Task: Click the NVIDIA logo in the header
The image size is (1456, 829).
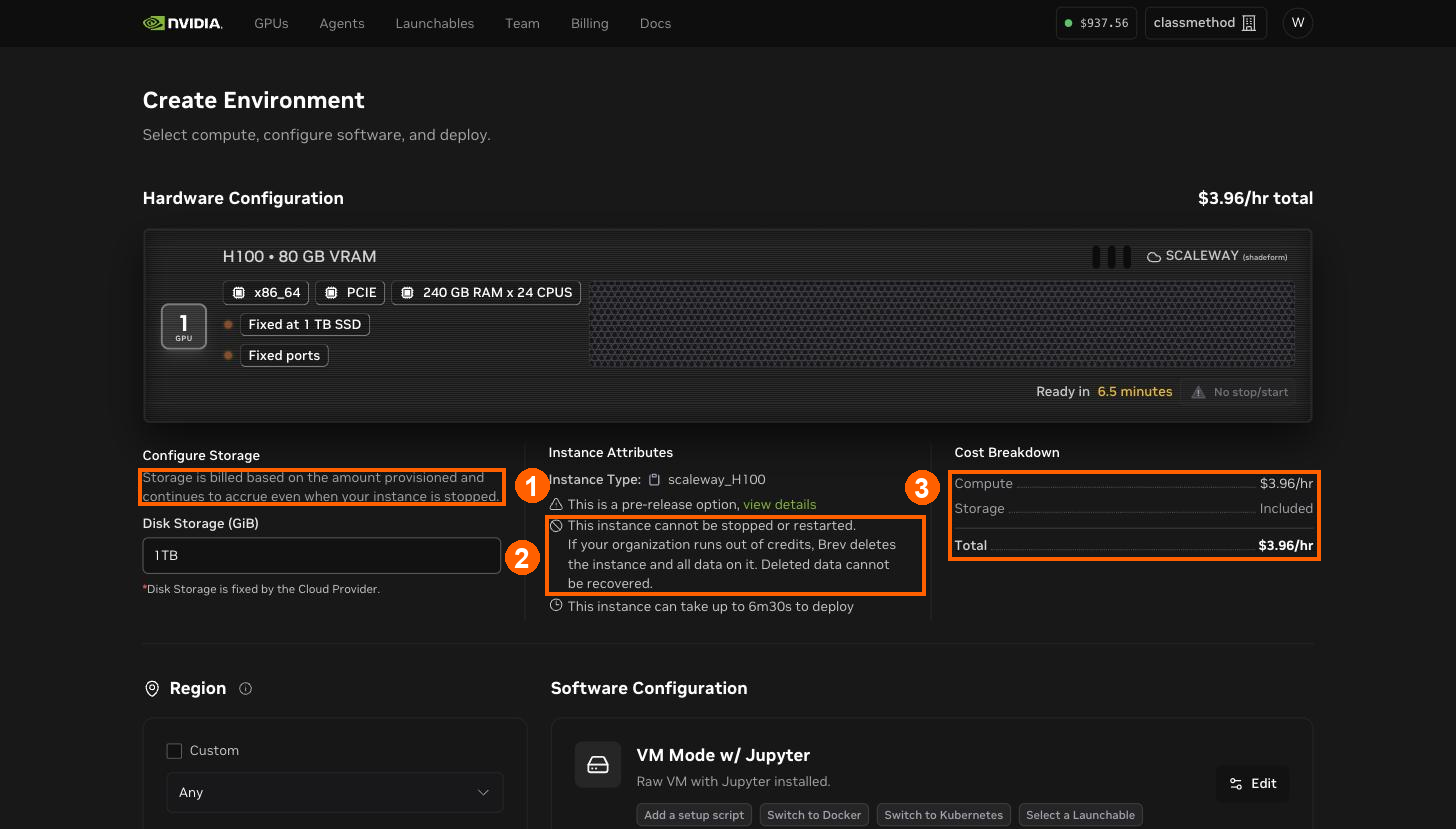Action: (x=183, y=23)
